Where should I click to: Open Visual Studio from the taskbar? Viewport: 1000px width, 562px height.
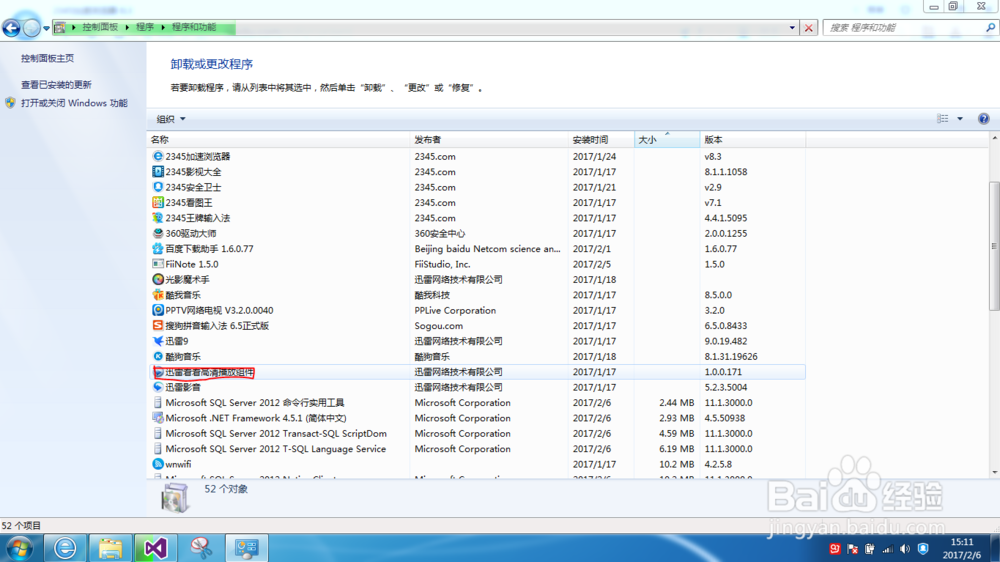pos(155,548)
